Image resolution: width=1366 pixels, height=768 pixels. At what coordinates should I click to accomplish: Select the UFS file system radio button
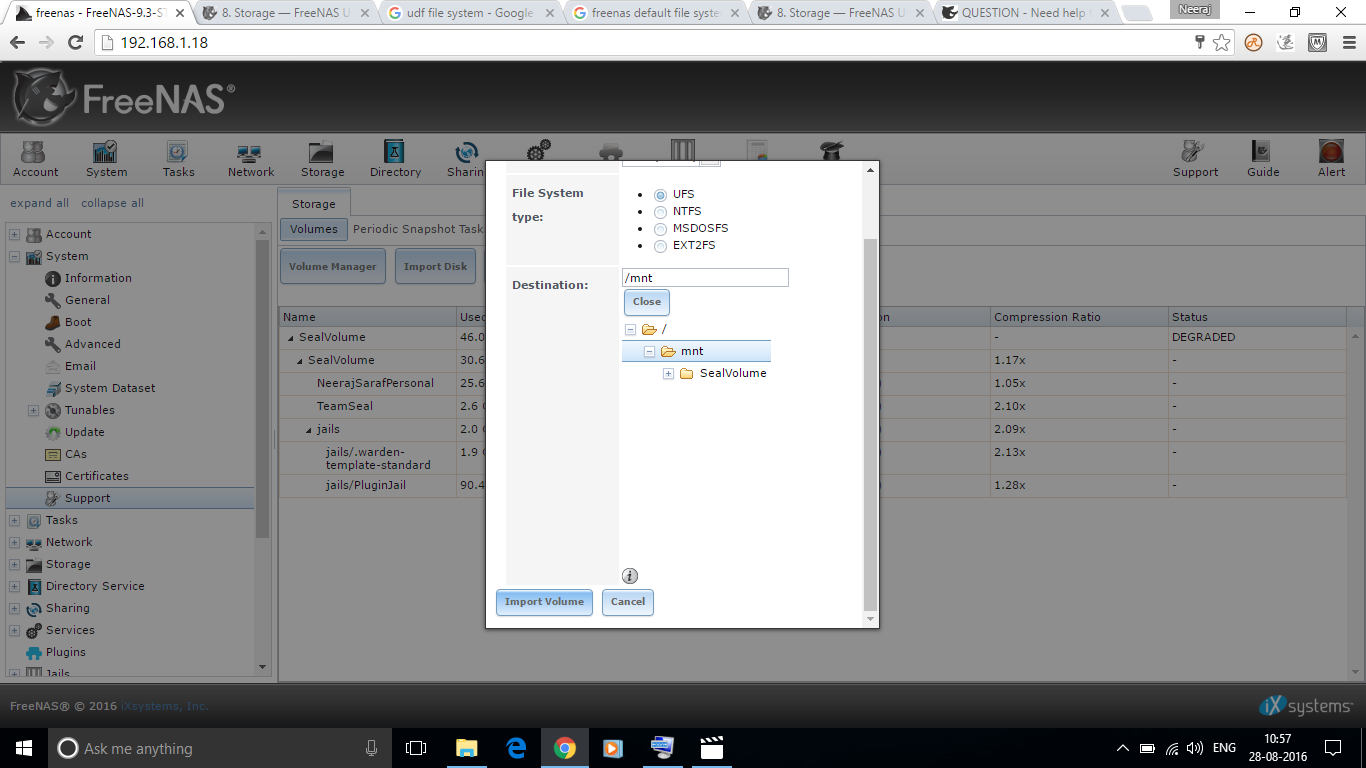point(660,195)
